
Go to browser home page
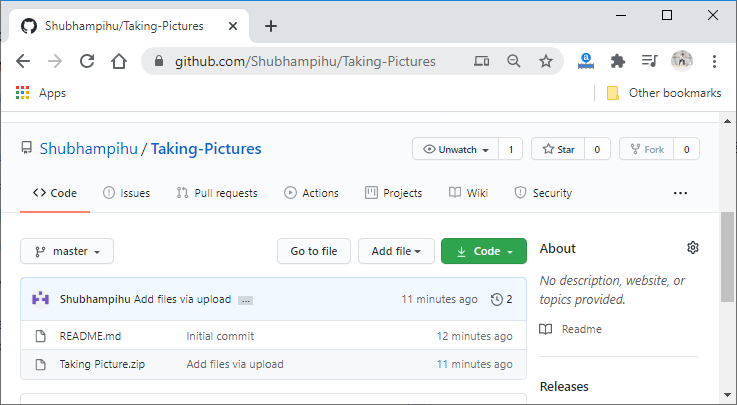[x=119, y=61]
